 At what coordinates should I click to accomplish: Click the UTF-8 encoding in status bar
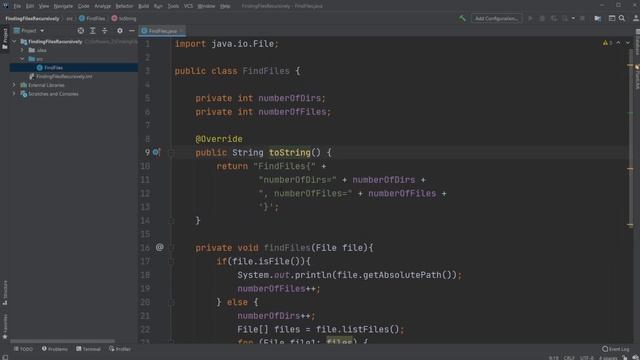(x=587, y=358)
